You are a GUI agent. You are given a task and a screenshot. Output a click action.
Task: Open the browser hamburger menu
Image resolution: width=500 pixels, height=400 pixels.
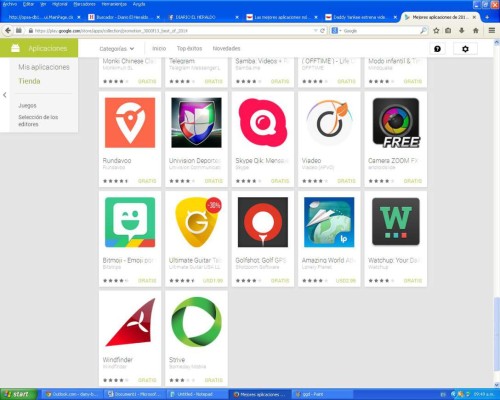[492, 31]
